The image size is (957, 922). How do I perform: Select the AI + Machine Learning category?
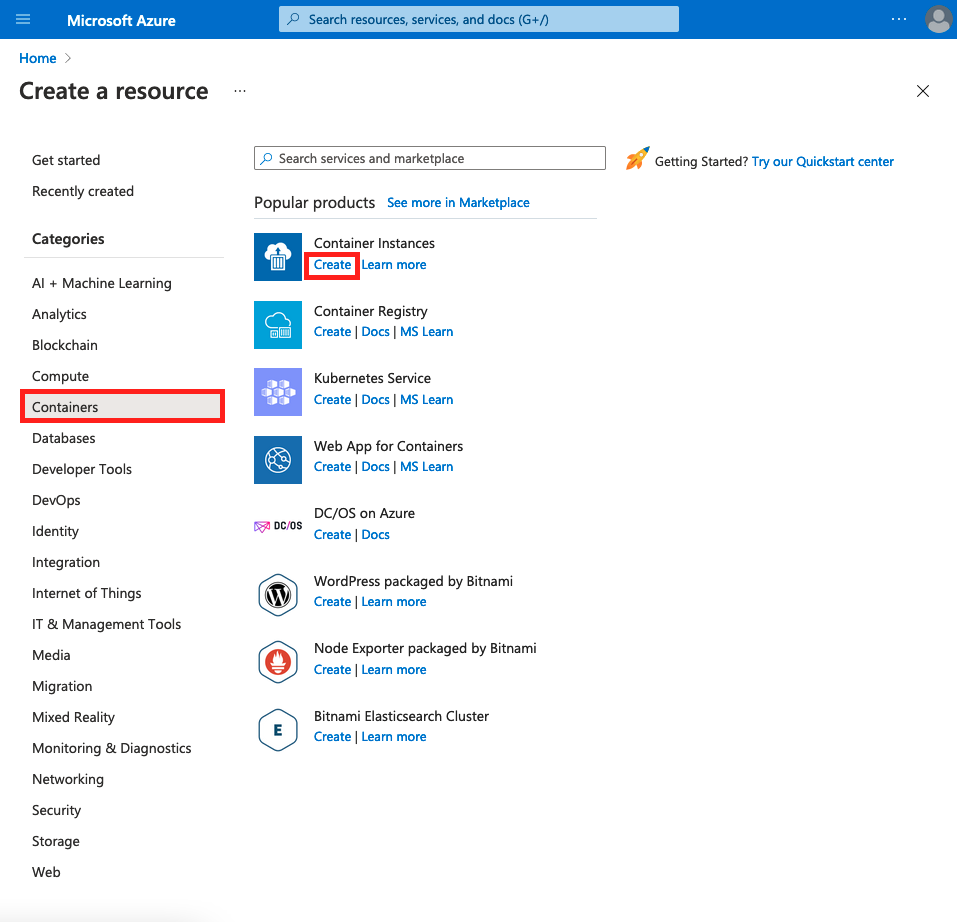pyautogui.click(x=102, y=283)
